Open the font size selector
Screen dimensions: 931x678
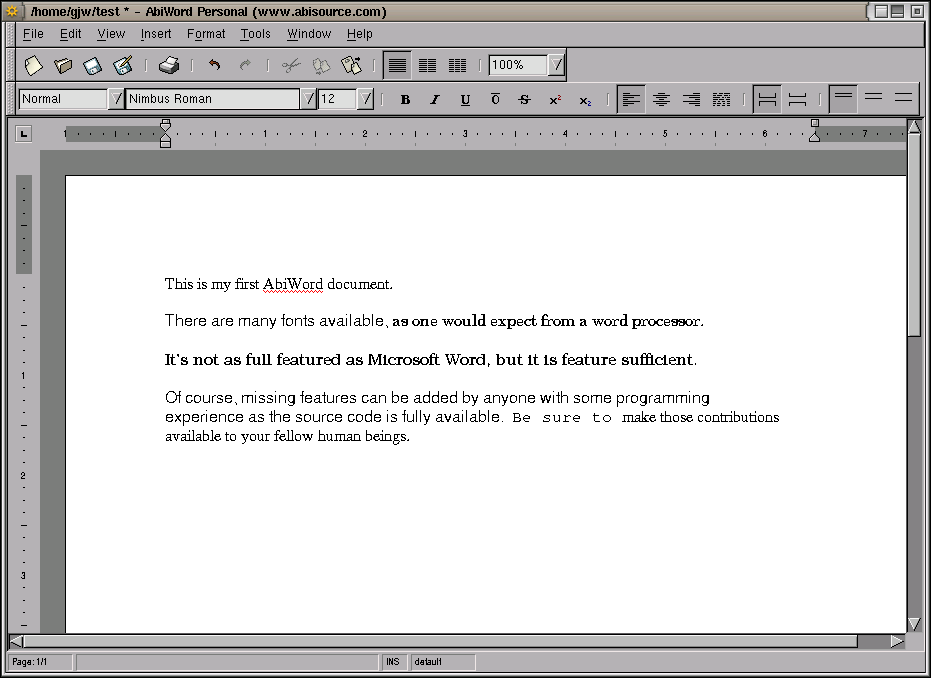pos(364,99)
